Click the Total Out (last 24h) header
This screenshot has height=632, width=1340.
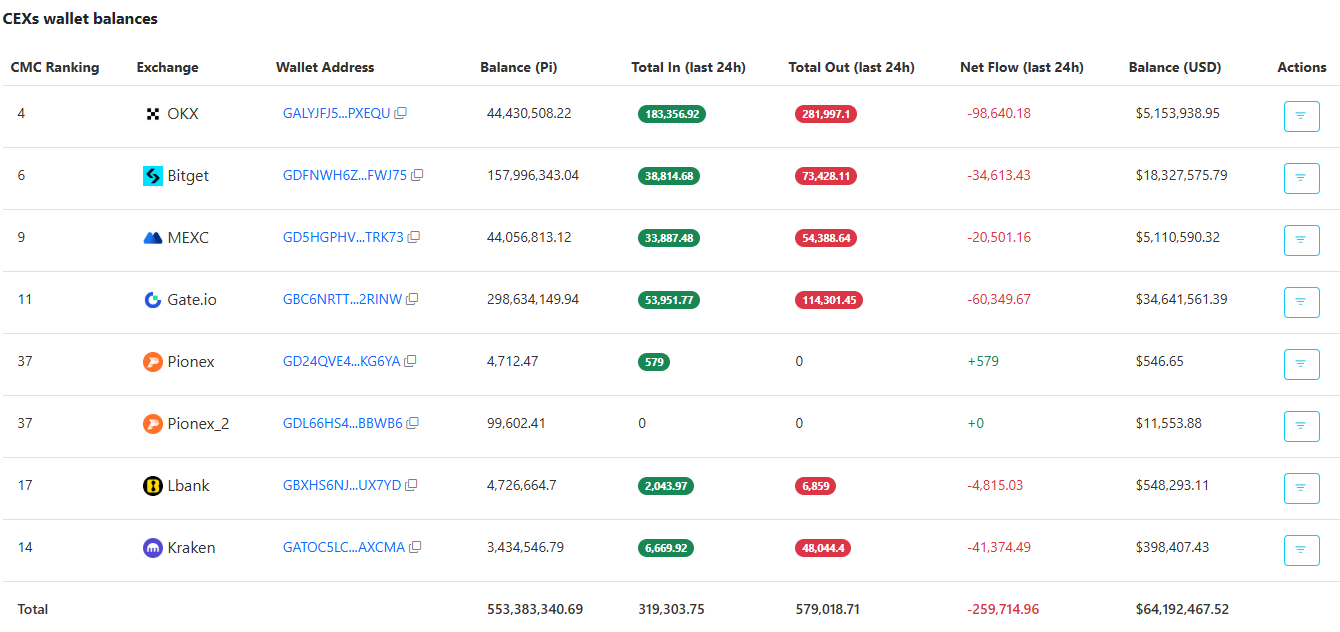click(851, 67)
